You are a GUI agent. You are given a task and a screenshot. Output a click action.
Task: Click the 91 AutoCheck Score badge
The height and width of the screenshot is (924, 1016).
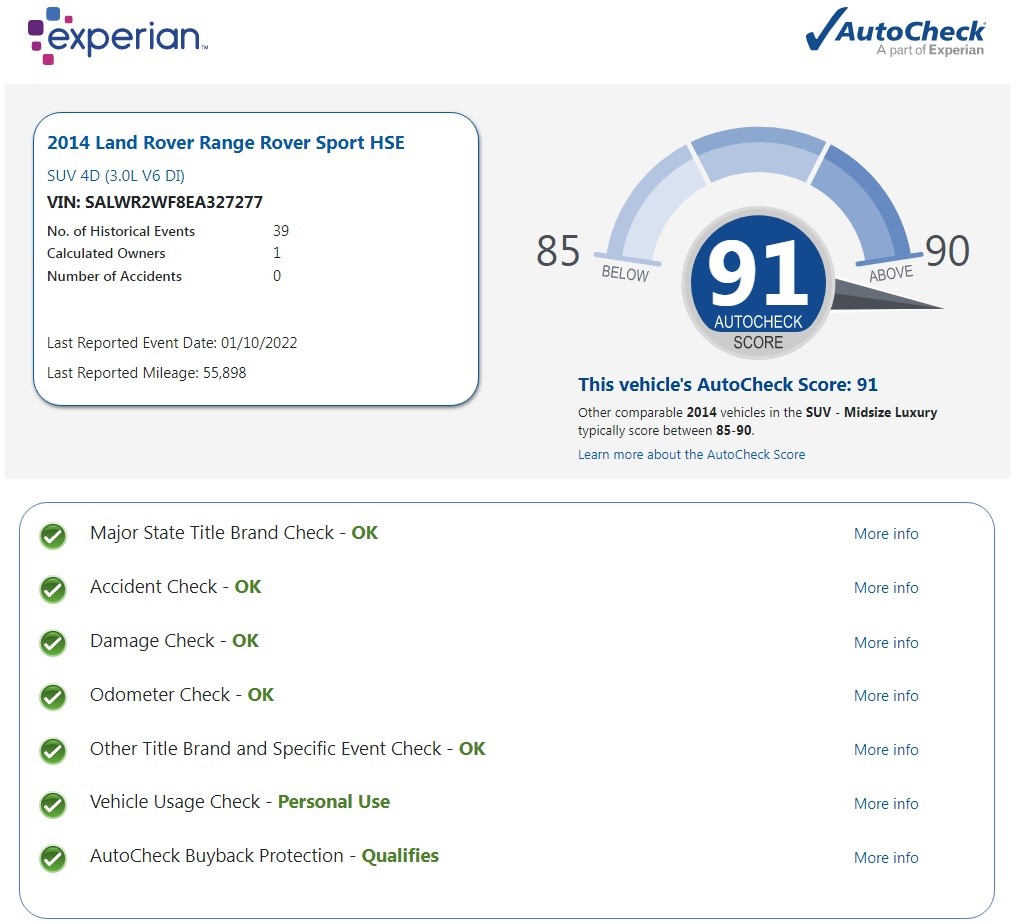[x=758, y=283]
